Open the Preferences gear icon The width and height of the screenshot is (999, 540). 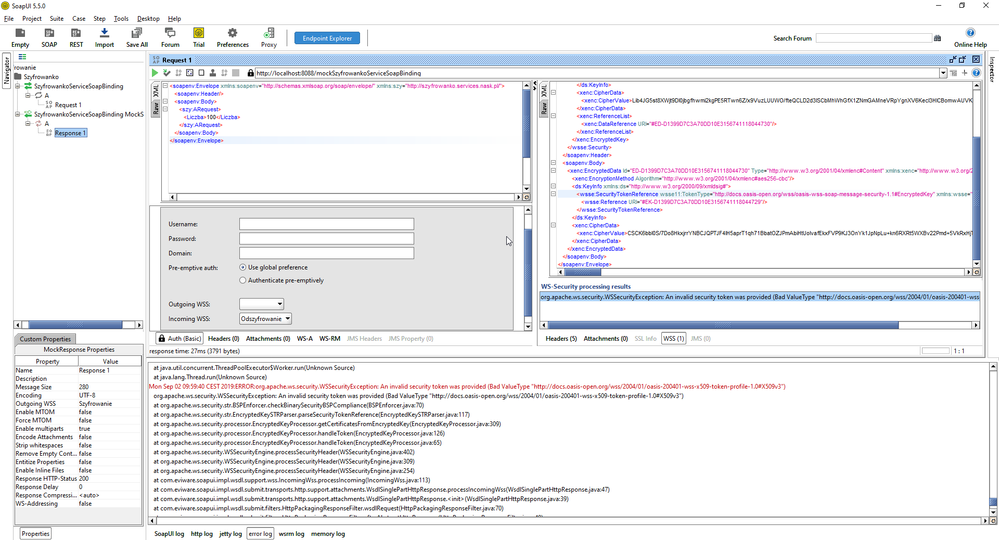pos(232,38)
